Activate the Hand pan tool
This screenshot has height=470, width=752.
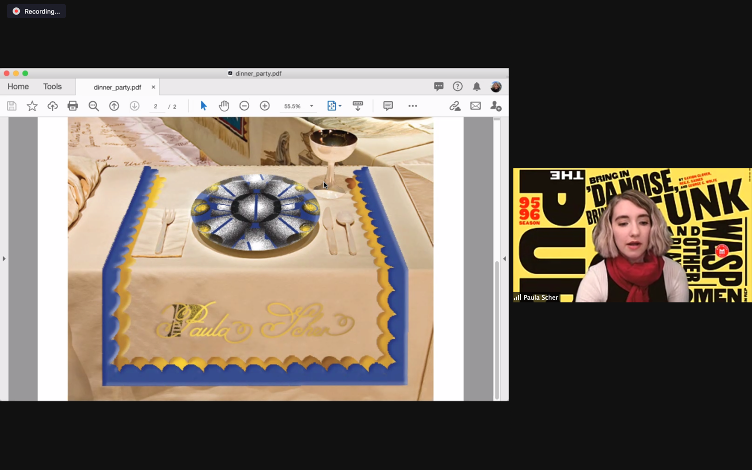point(224,106)
